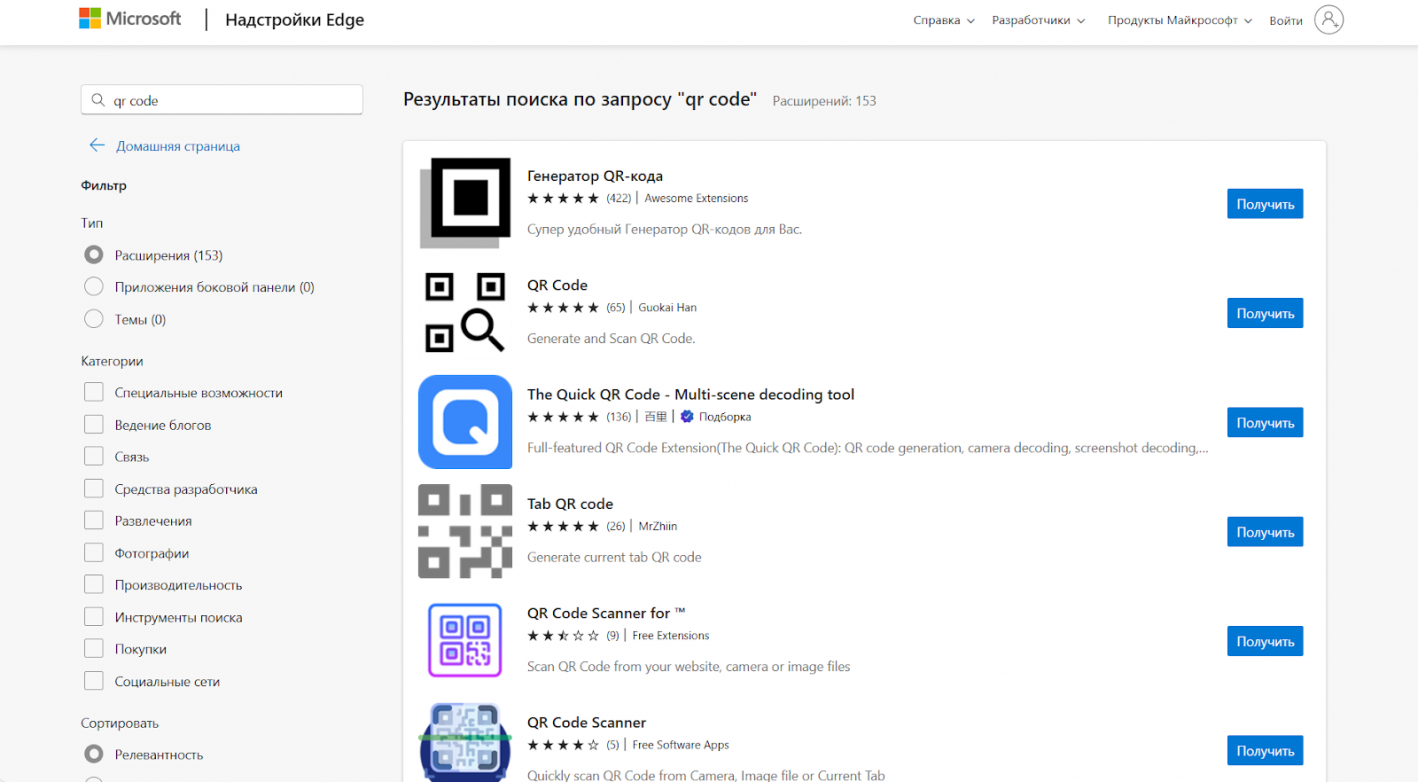Check the Социальные сети category
The image size is (1418, 782).
pyautogui.click(x=94, y=681)
